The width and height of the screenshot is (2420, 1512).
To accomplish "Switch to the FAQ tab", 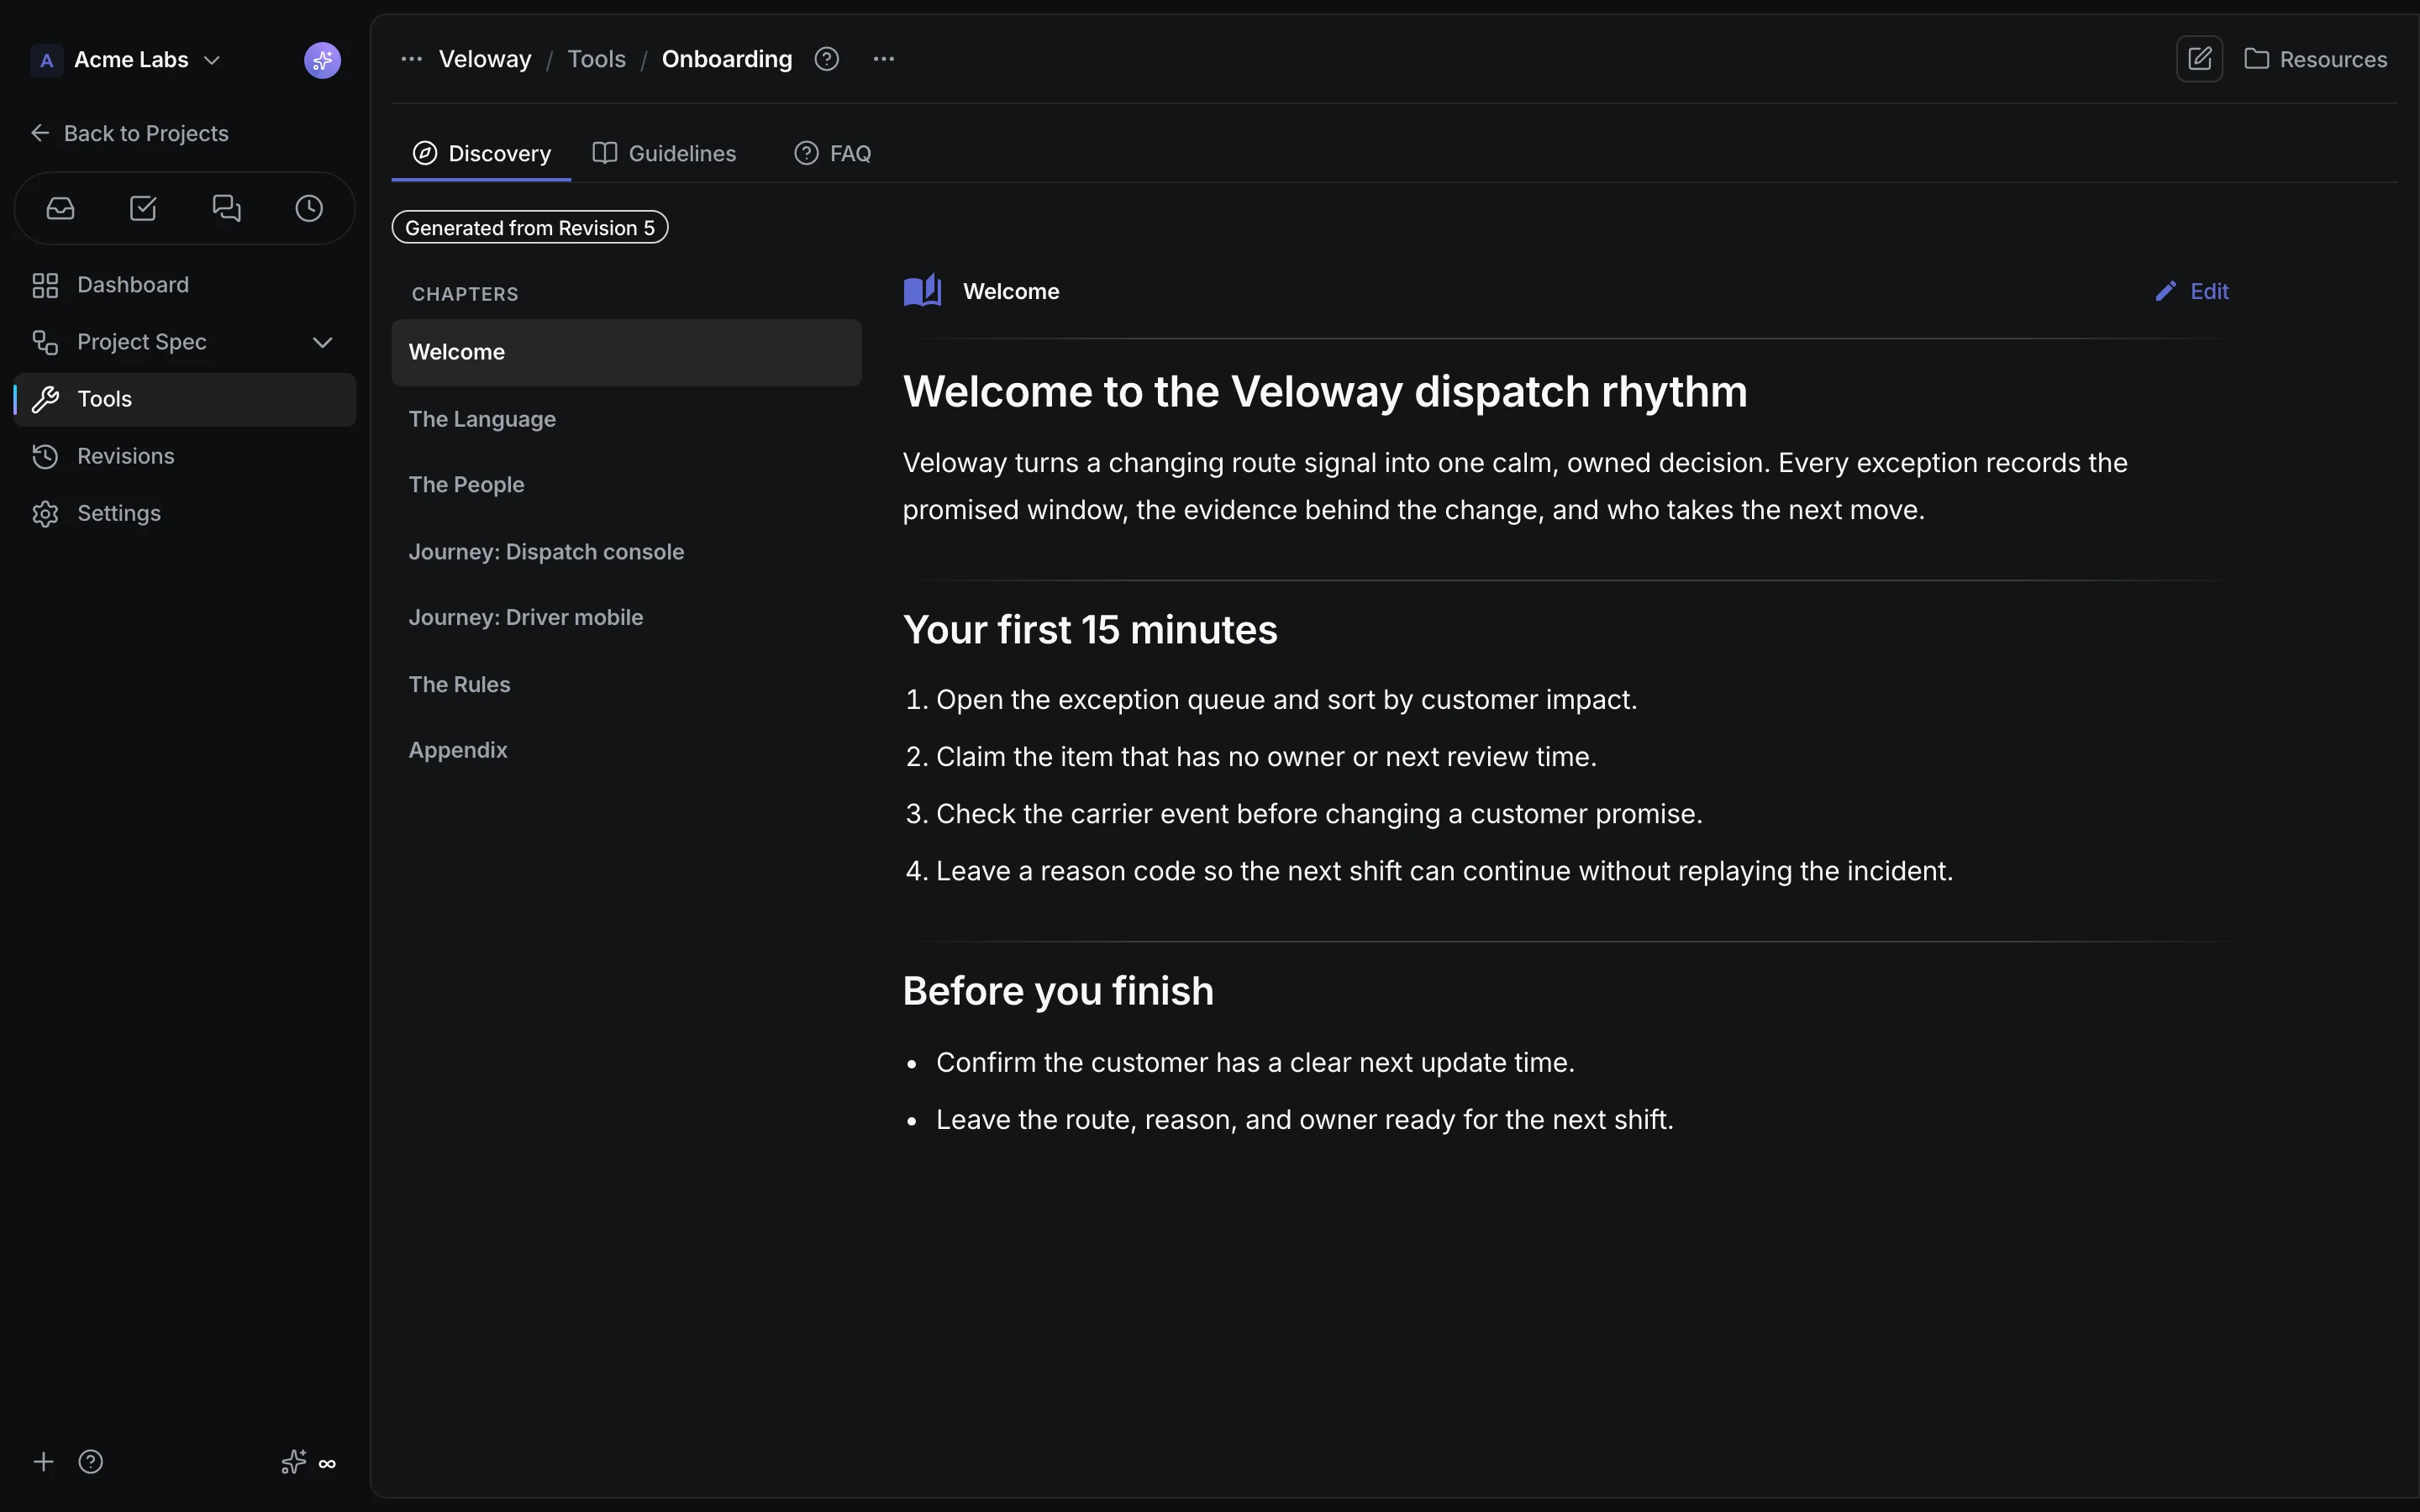I will point(832,153).
